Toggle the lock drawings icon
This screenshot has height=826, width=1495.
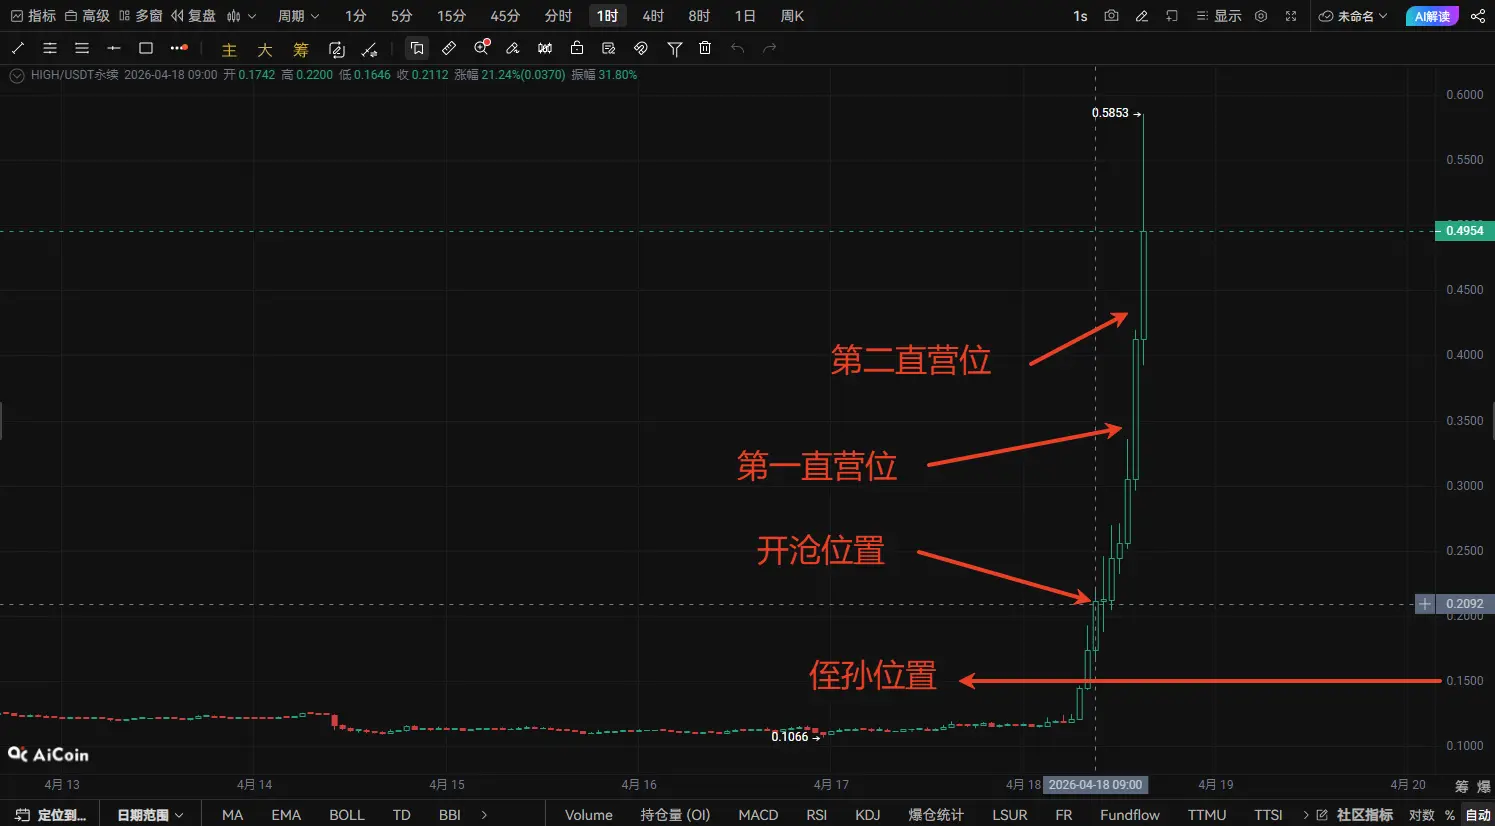click(577, 48)
